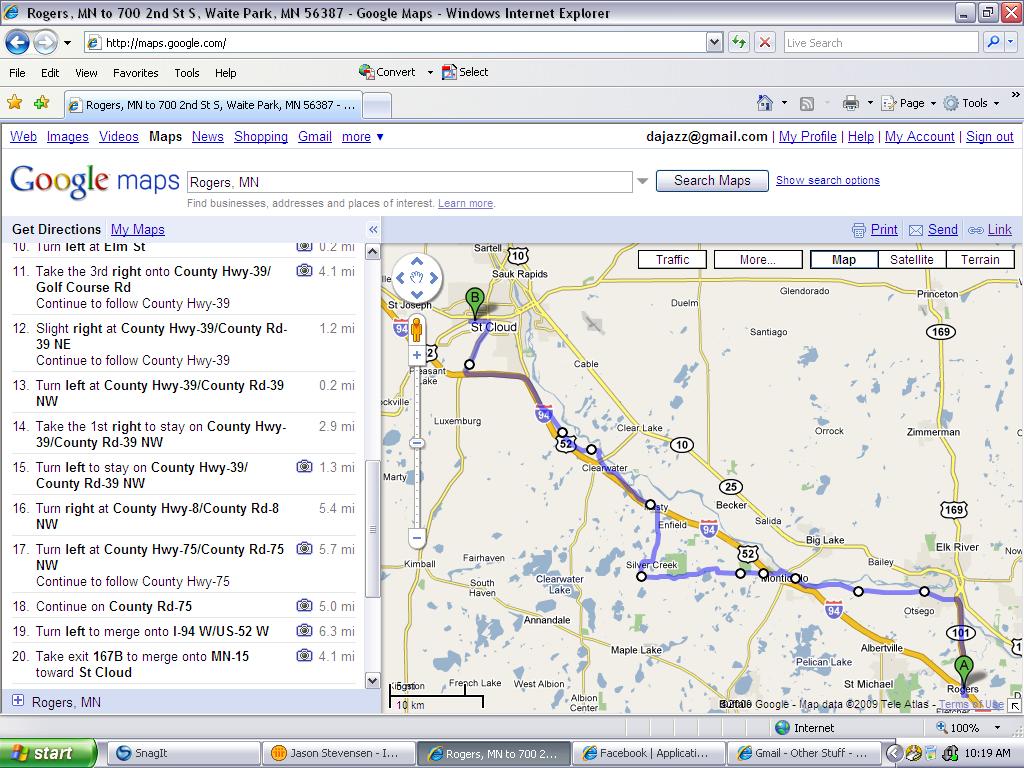The image size is (1024, 768).
Task: Open the Help menu
Action: click(225, 72)
